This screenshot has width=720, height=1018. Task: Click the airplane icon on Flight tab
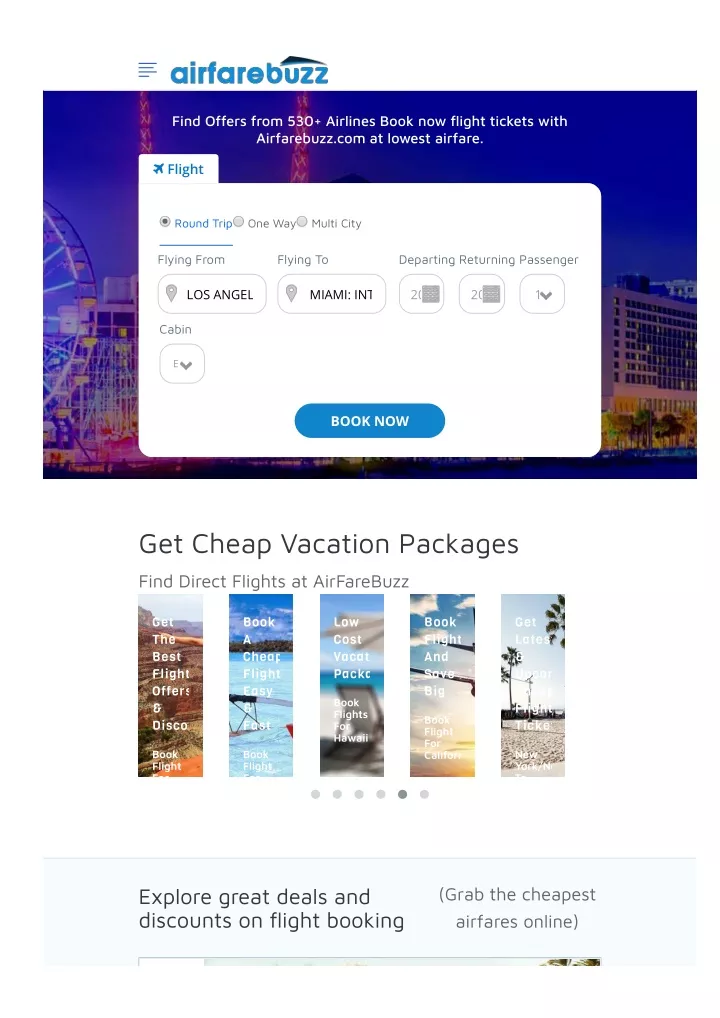pyautogui.click(x=158, y=169)
